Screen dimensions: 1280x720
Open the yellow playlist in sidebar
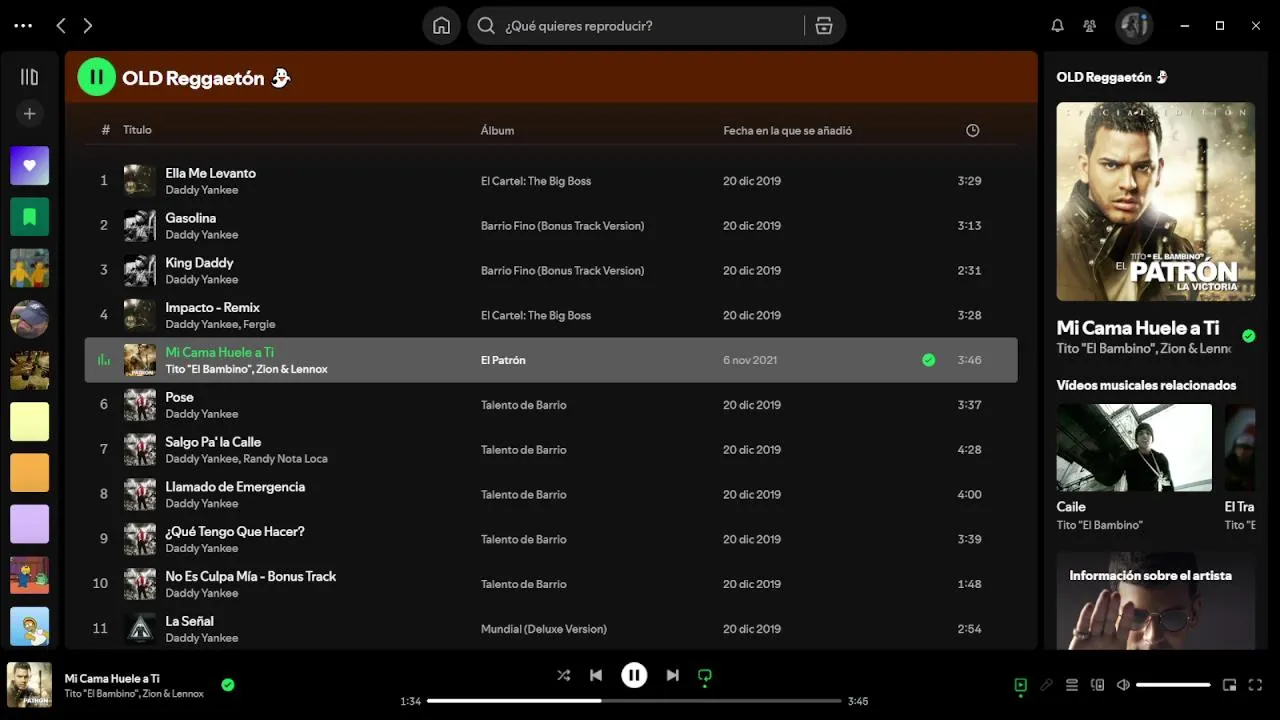tap(29, 422)
